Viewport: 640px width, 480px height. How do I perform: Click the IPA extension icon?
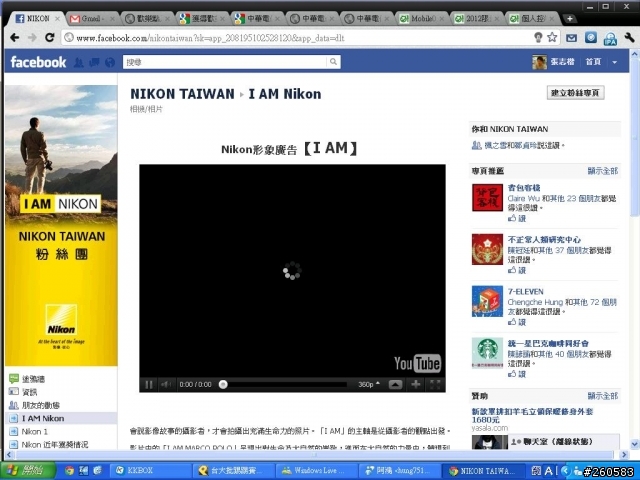click(x=610, y=38)
